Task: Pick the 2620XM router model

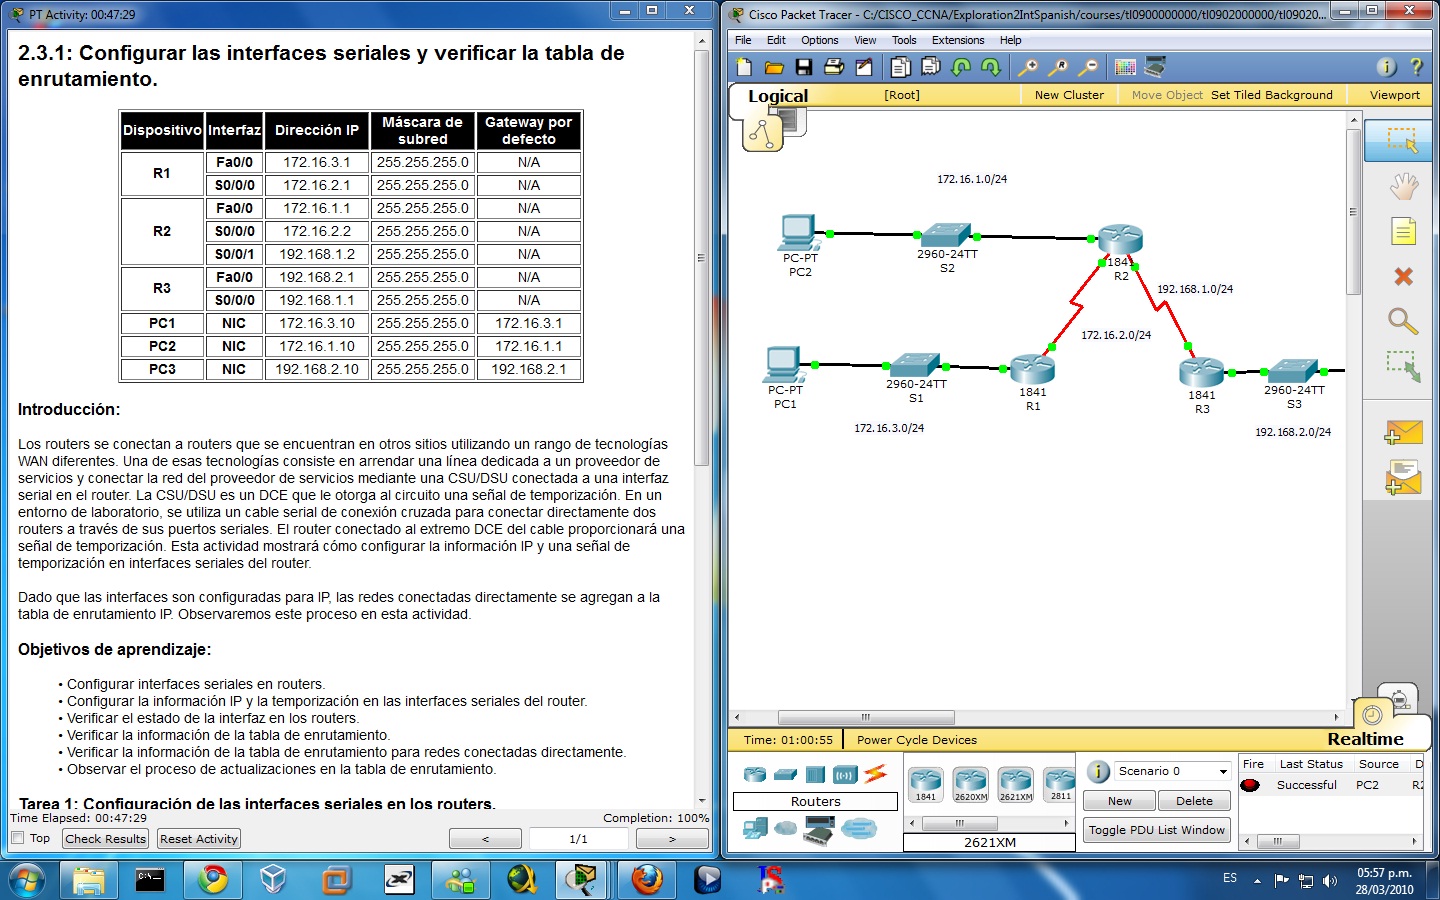Action: click(x=970, y=784)
